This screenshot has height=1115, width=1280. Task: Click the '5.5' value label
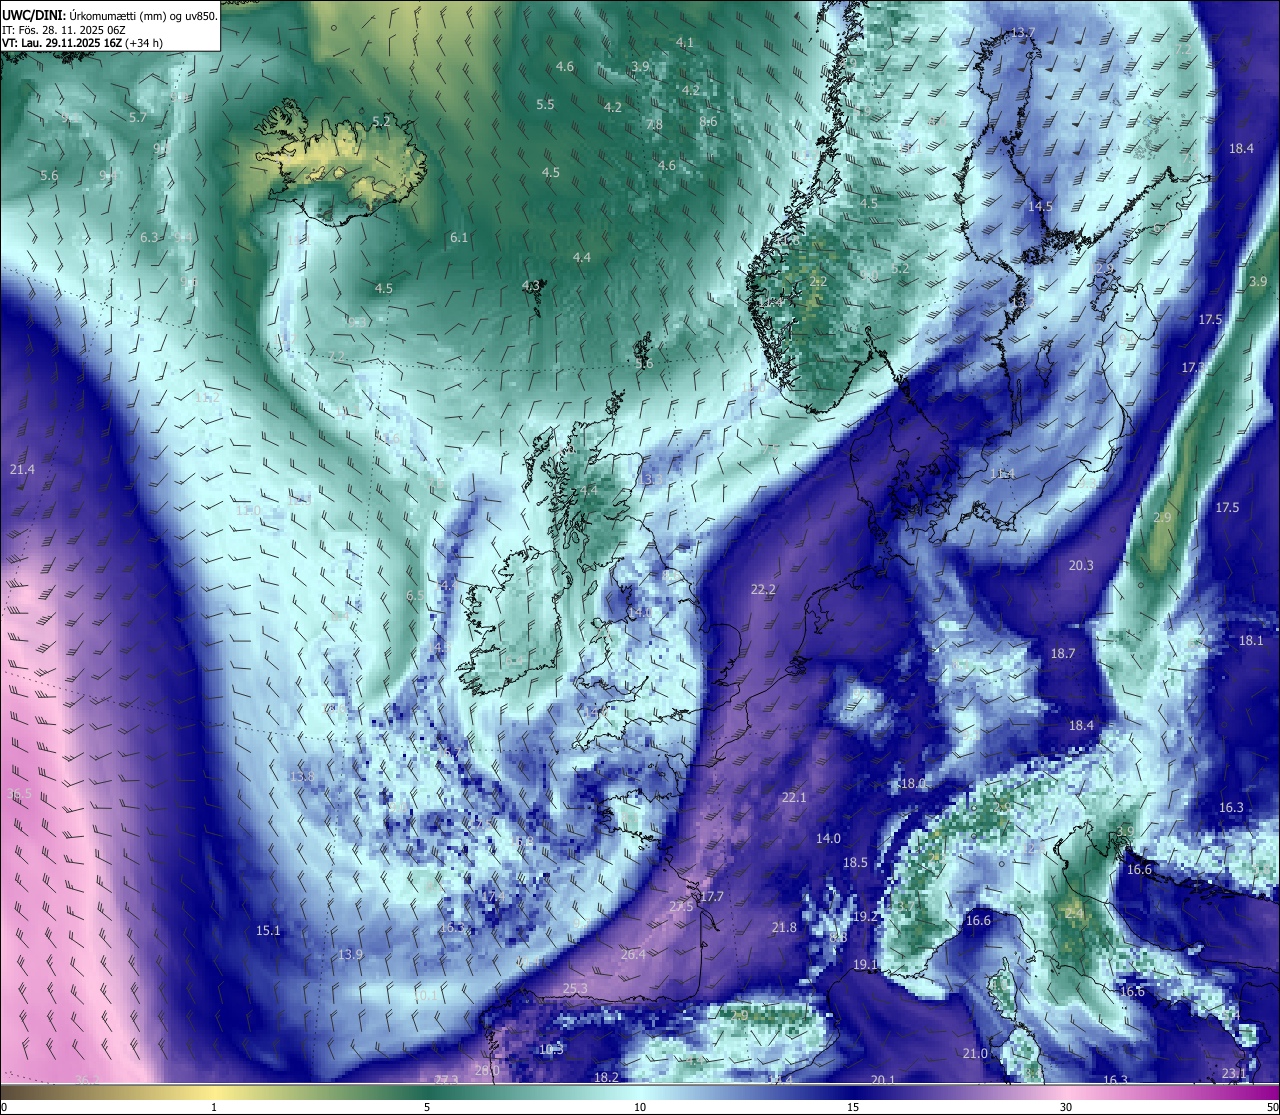[545, 105]
